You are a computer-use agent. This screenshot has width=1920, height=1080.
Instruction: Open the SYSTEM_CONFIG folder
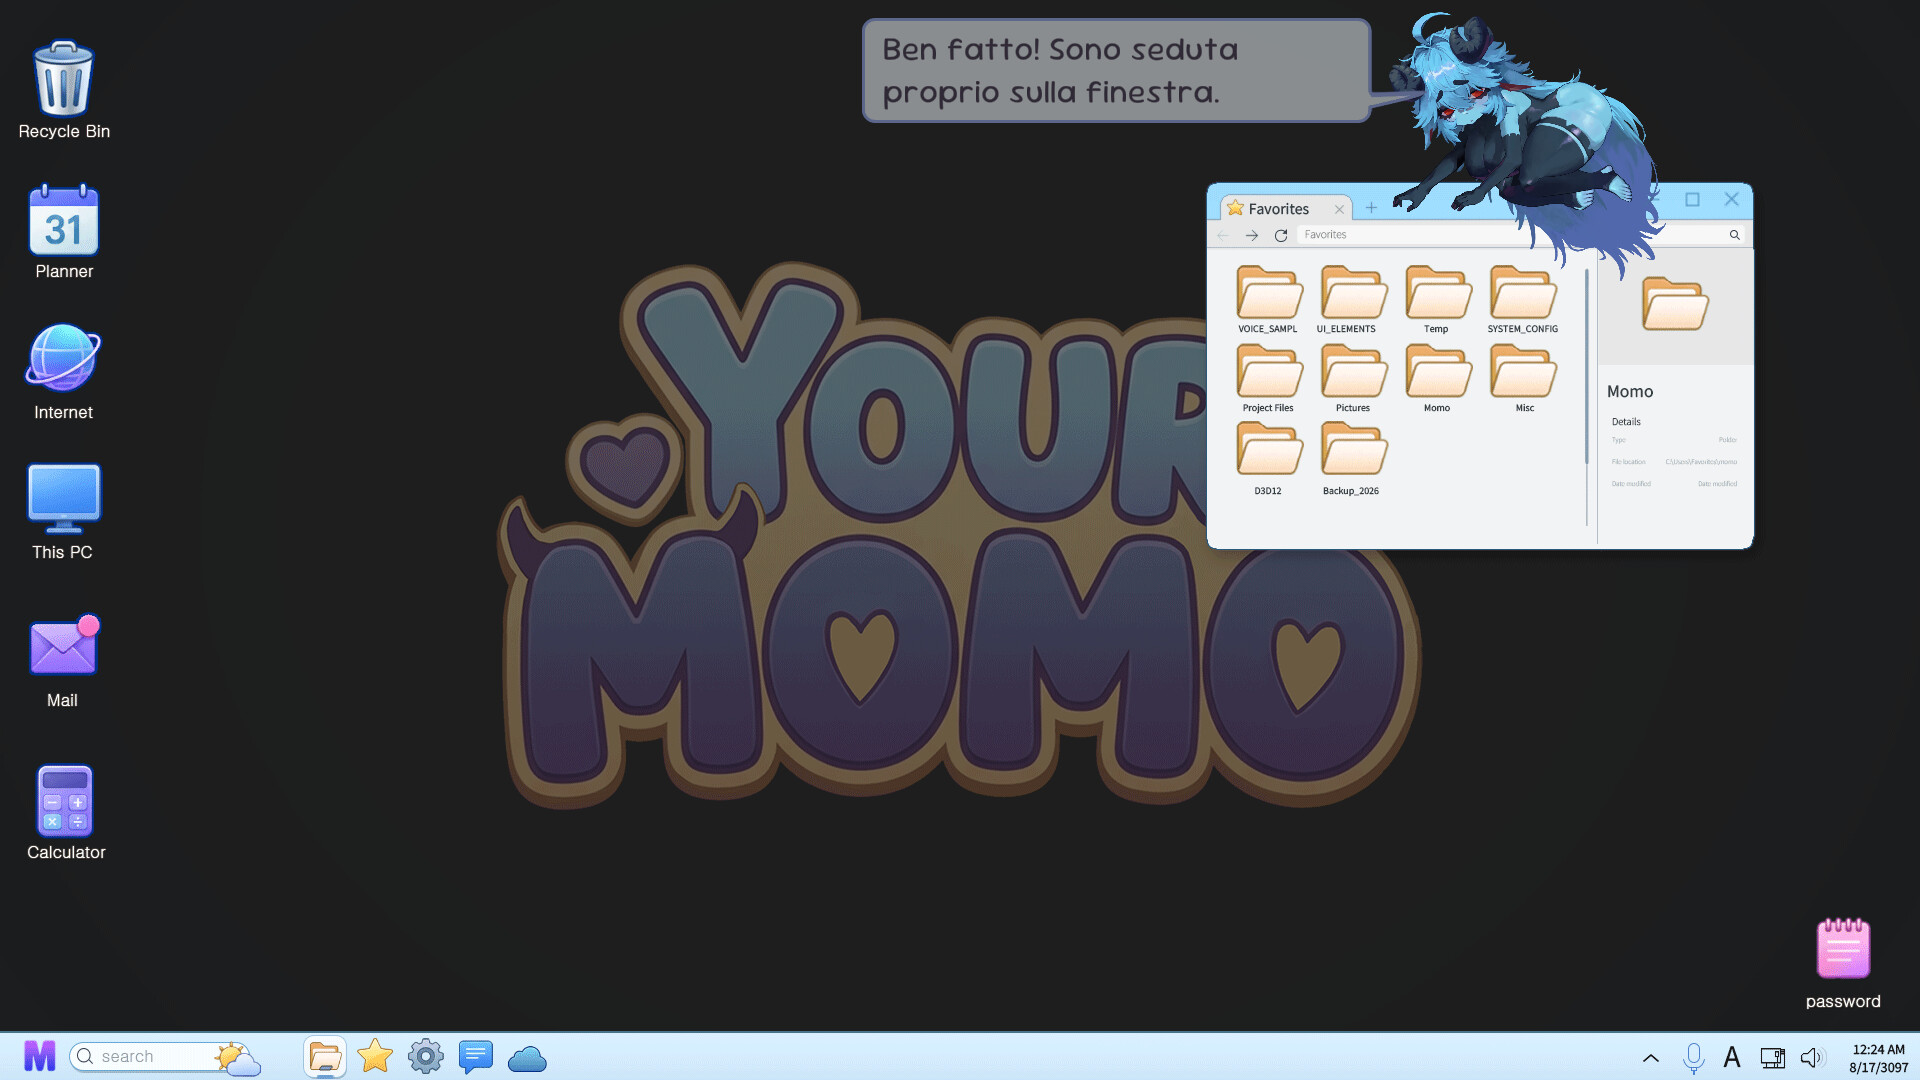pos(1522,299)
